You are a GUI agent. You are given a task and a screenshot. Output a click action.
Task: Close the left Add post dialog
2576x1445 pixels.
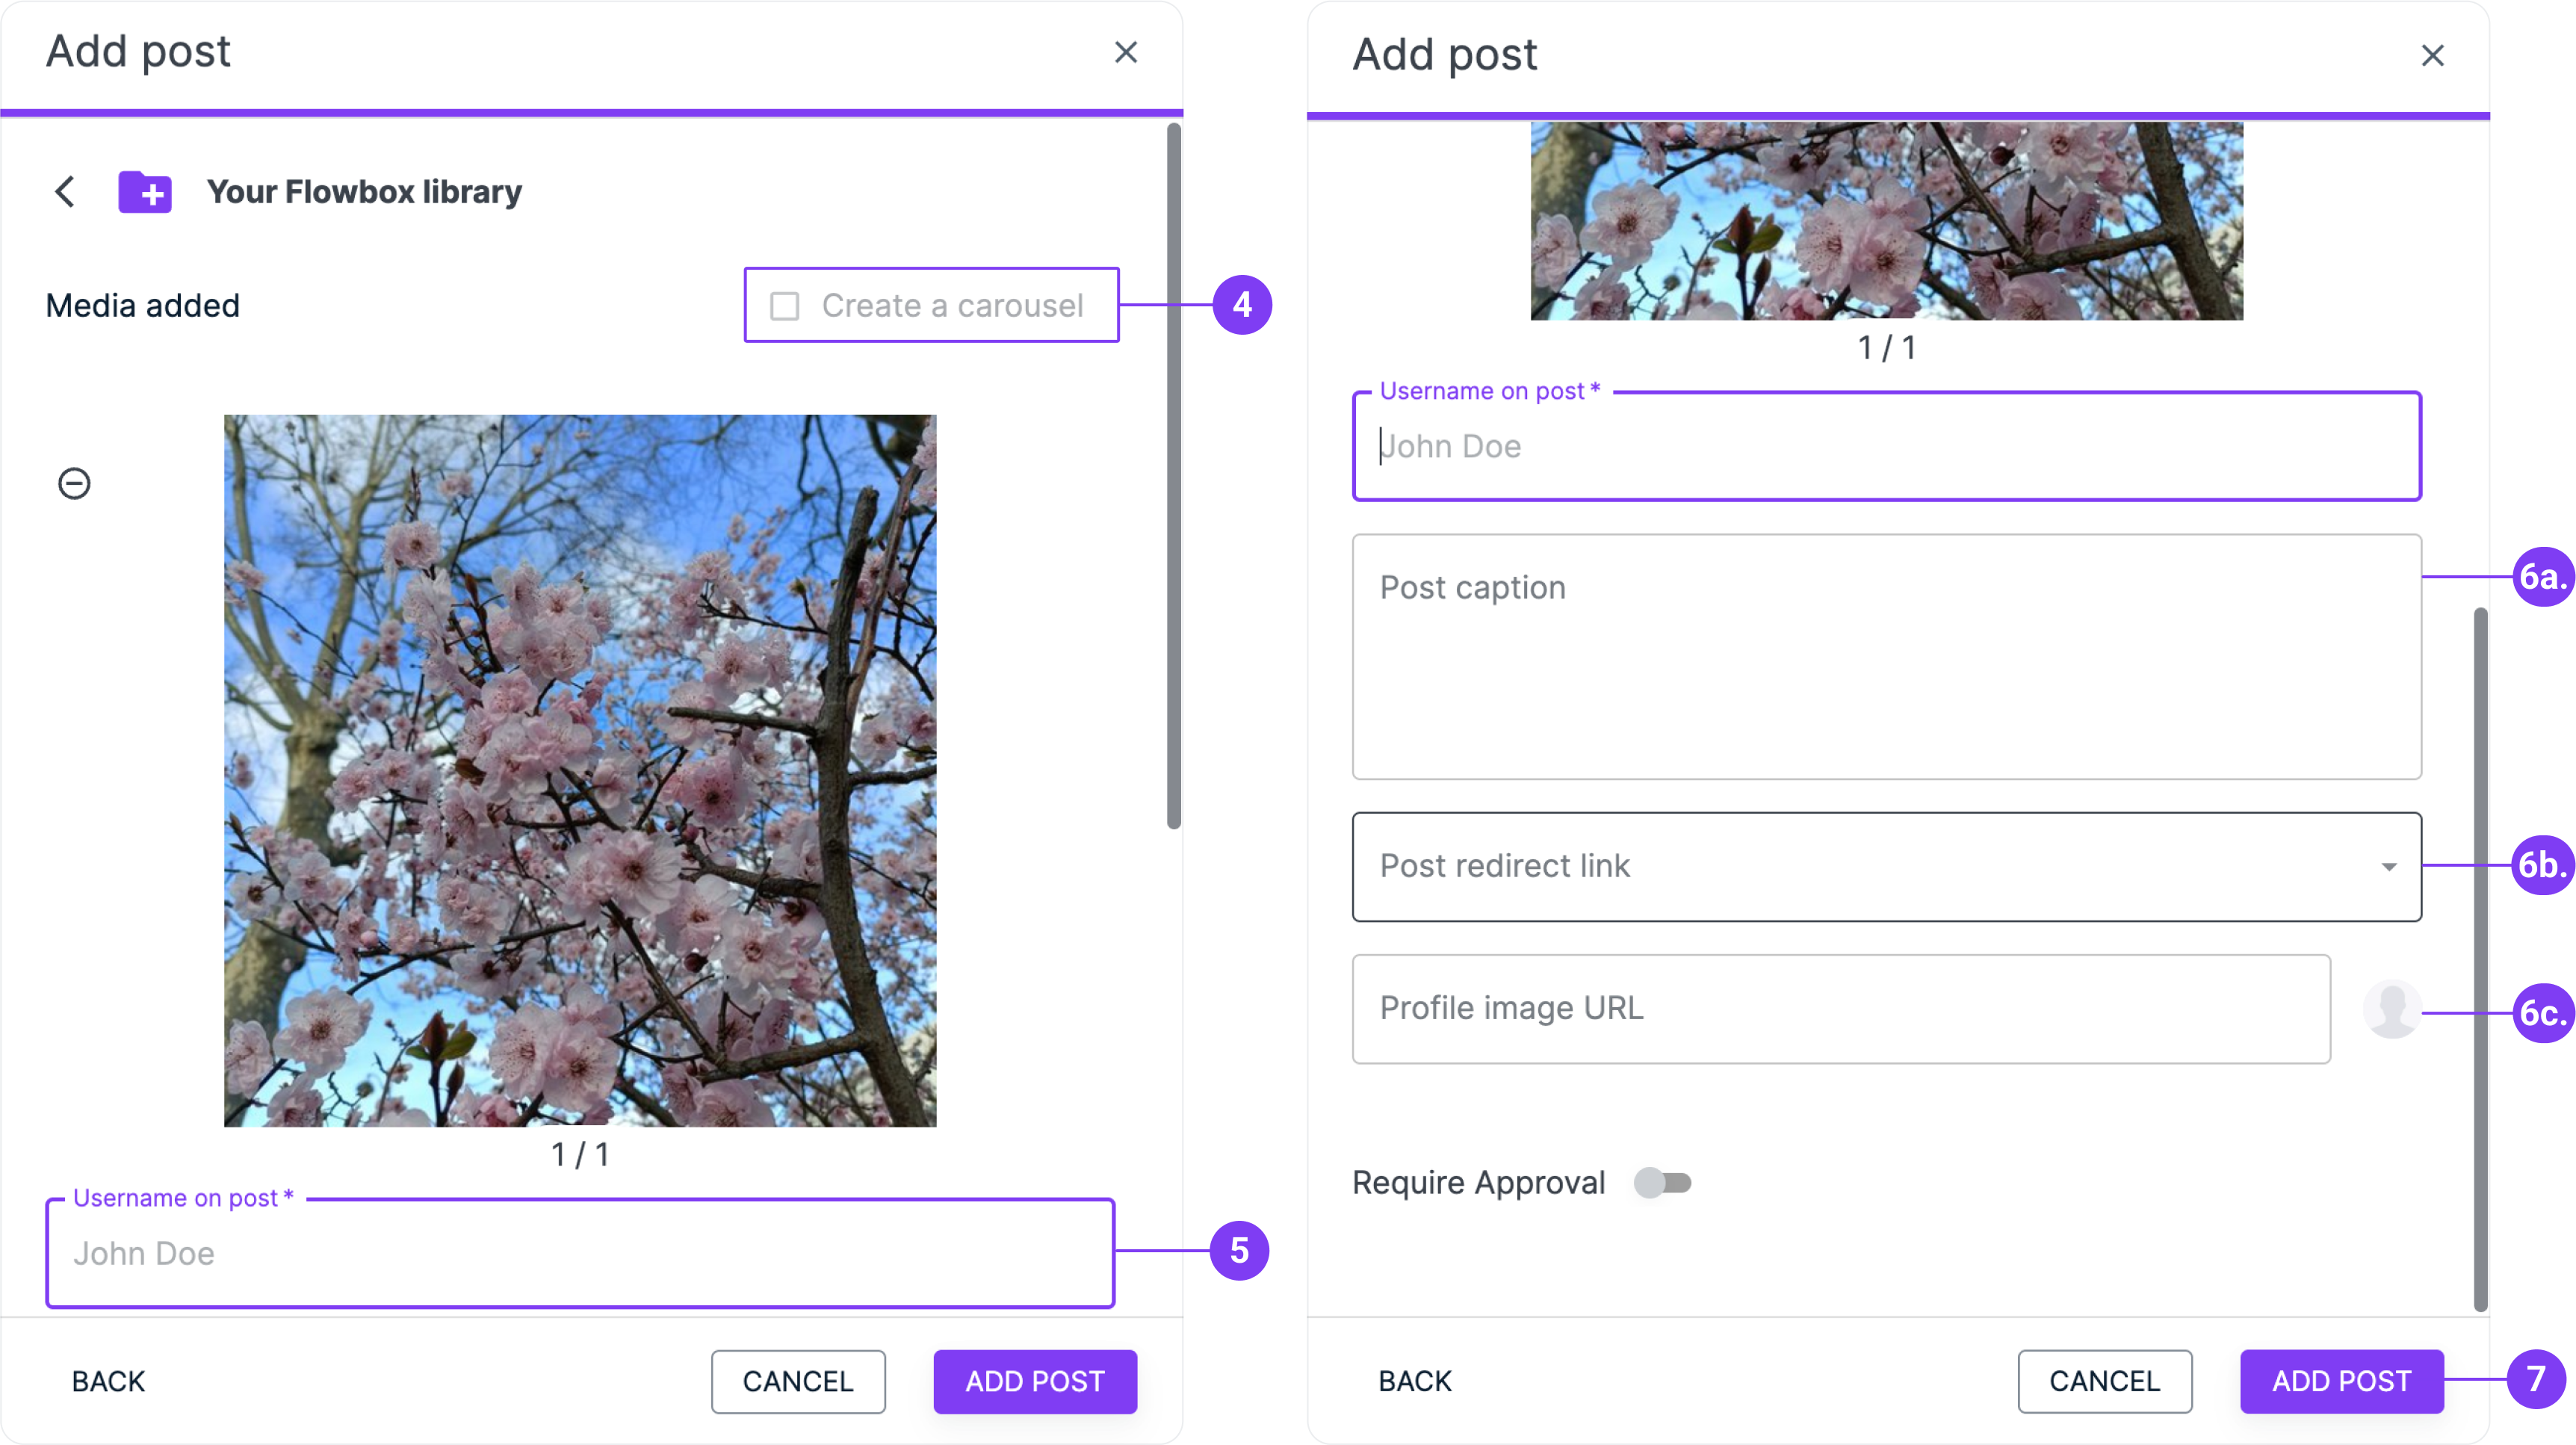click(1126, 52)
